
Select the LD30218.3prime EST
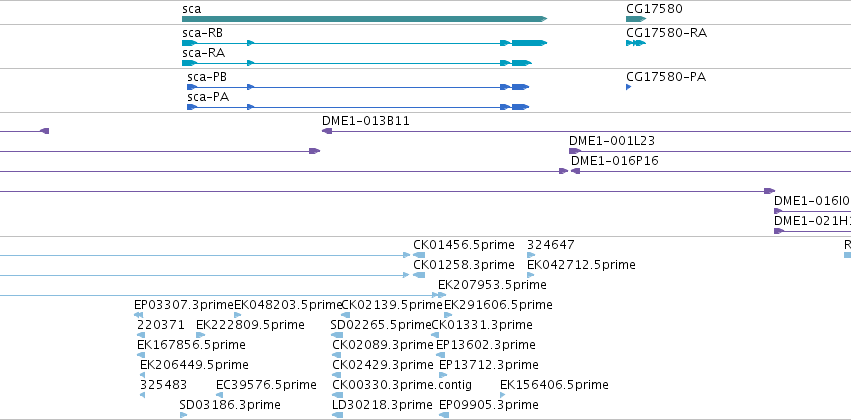[x=338, y=415]
